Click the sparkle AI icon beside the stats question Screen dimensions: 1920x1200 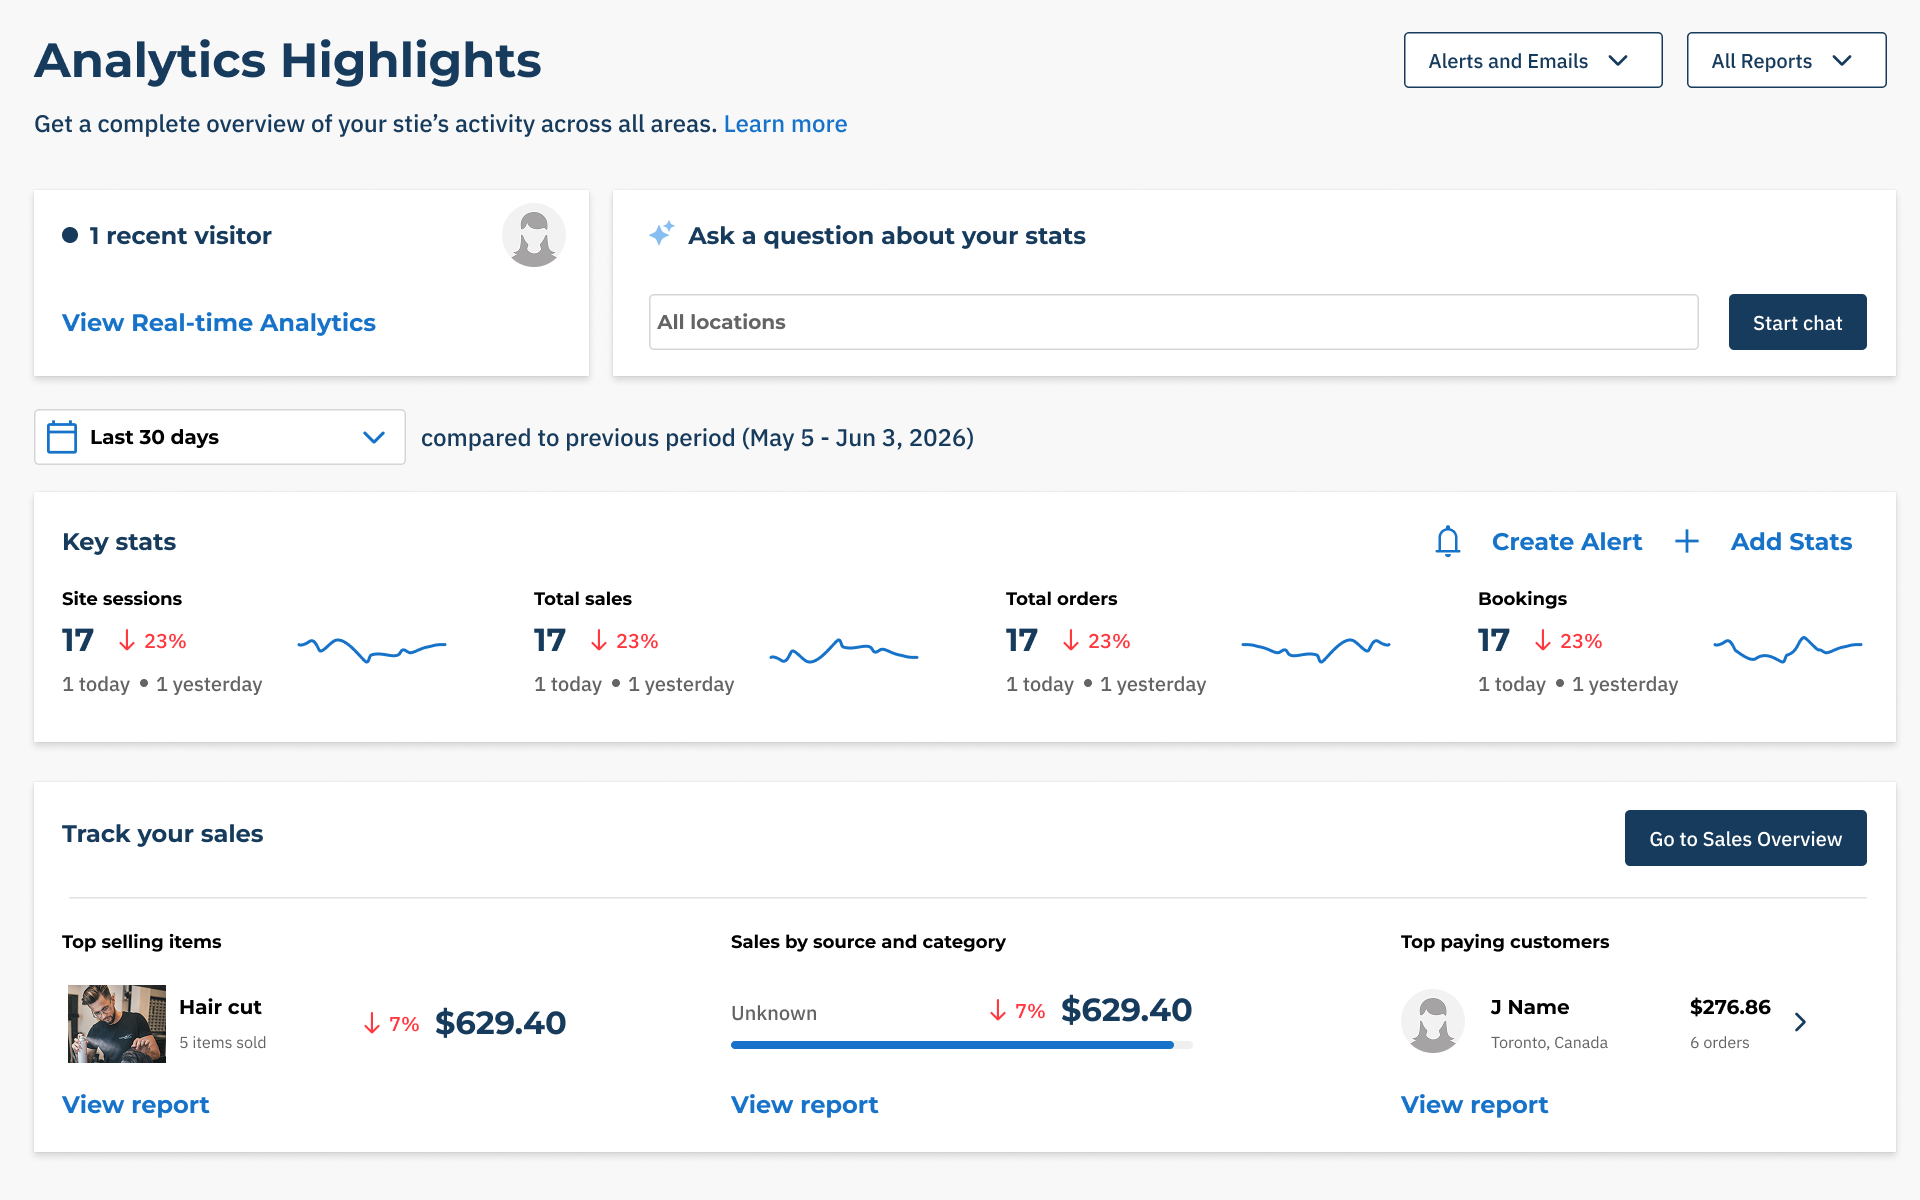click(x=661, y=233)
